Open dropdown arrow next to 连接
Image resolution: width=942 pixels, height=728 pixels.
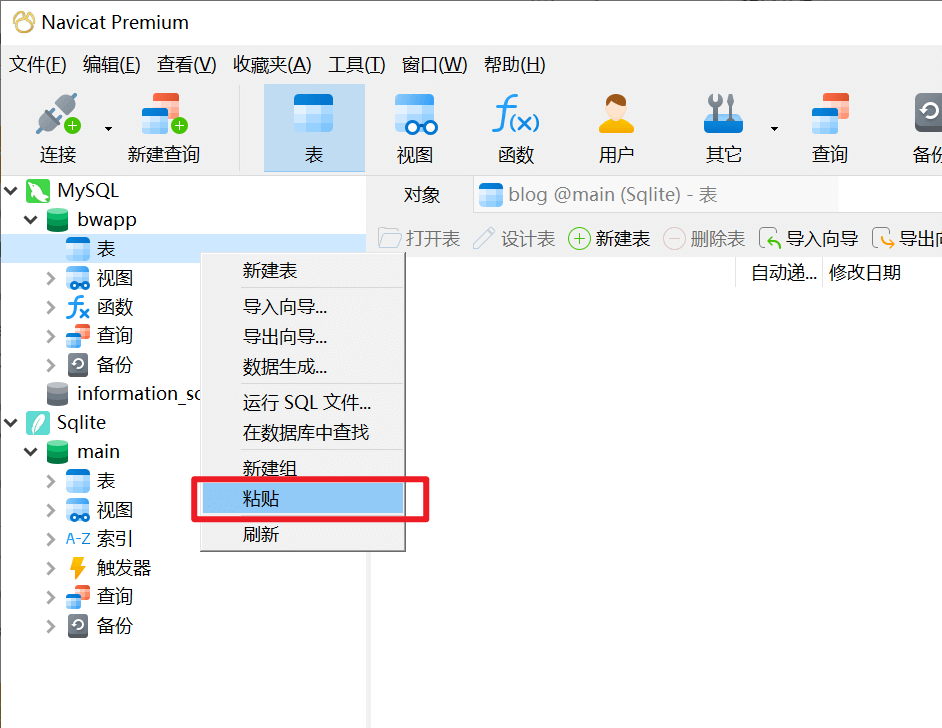coord(108,129)
